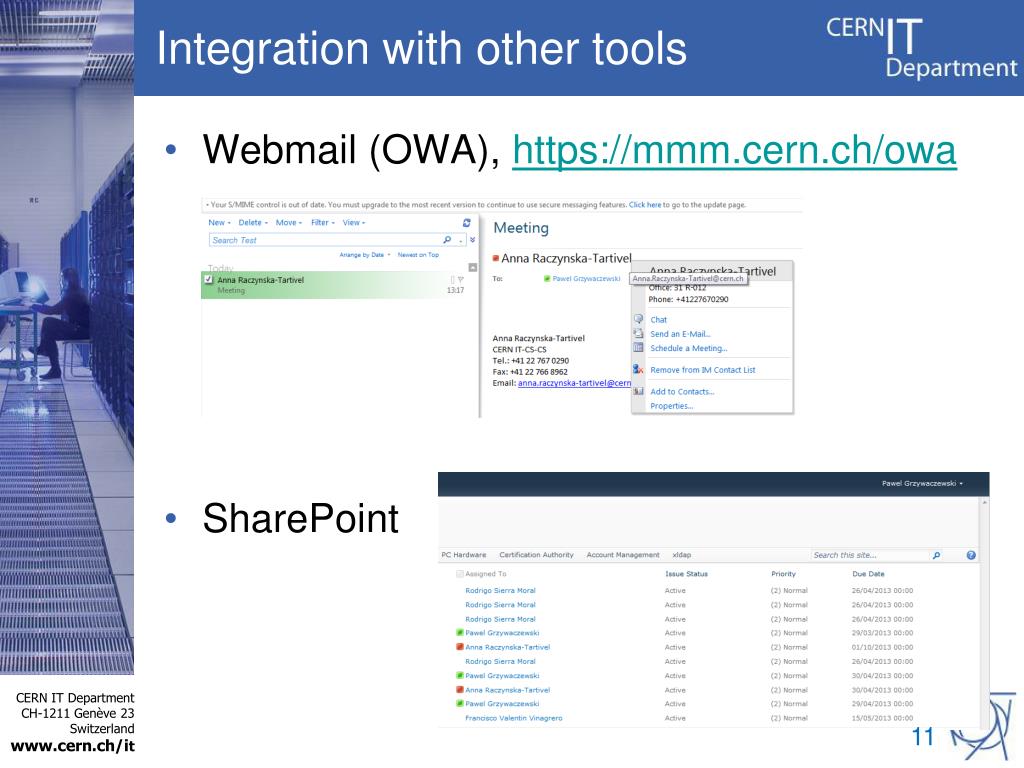Select Send an E-Mail from contact card menu
1024x768 pixels.
[680, 334]
